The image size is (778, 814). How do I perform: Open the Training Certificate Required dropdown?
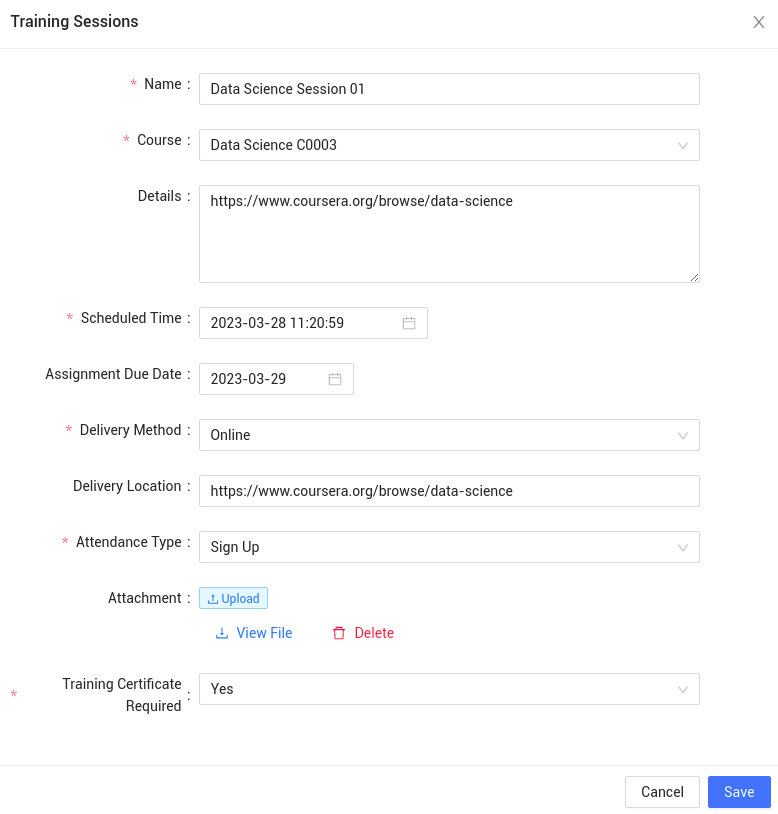[x=449, y=689]
